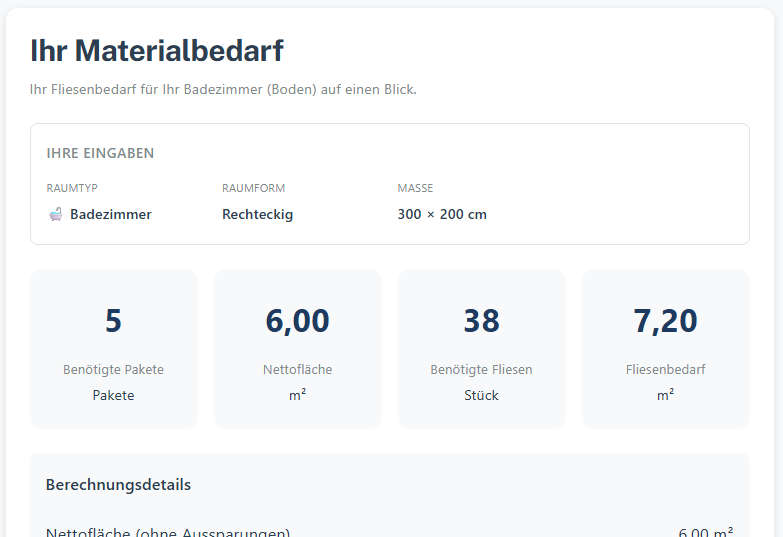Select the "IHRE EINGABEN" section title
The height and width of the screenshot is (537, 783).
[100, 153]
